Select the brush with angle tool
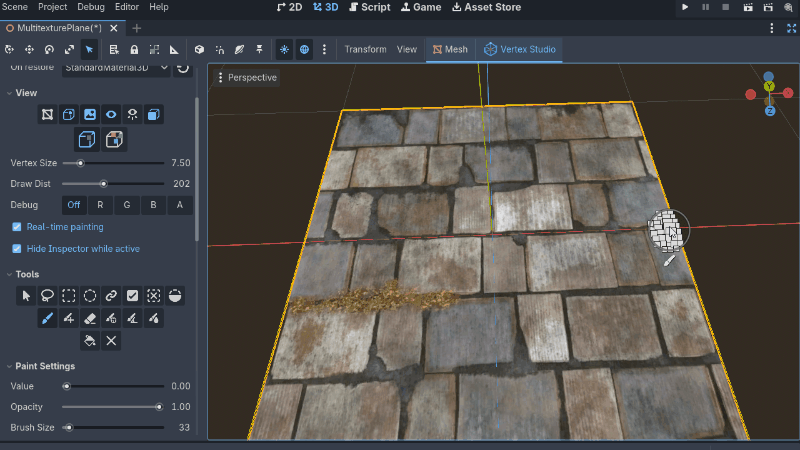The image size is (800, 450). (x=132, y=318)
